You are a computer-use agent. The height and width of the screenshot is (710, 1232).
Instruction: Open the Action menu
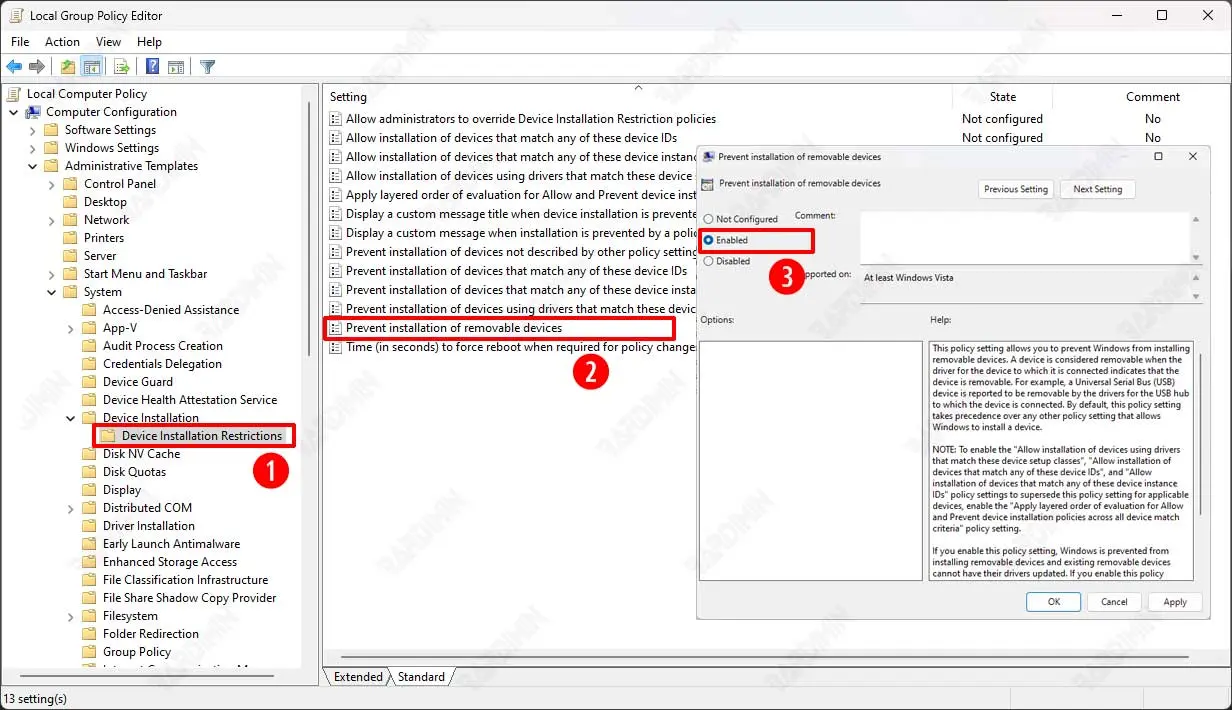pyautogui.click(x=62, y=42)
